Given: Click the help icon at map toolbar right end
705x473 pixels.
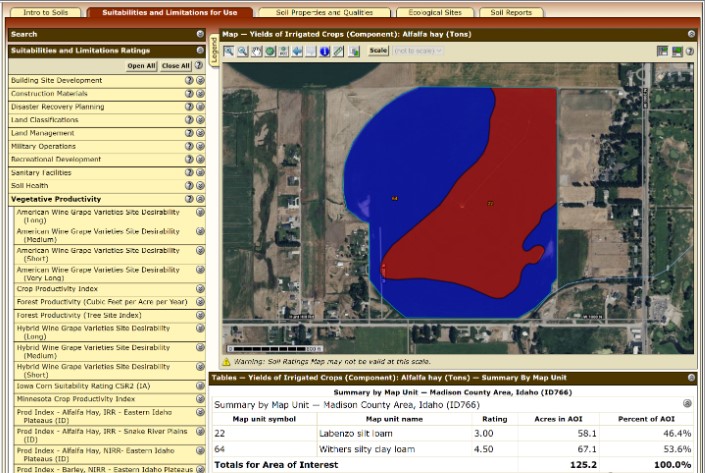Looking at the screenshot, I should coord(690,51).
